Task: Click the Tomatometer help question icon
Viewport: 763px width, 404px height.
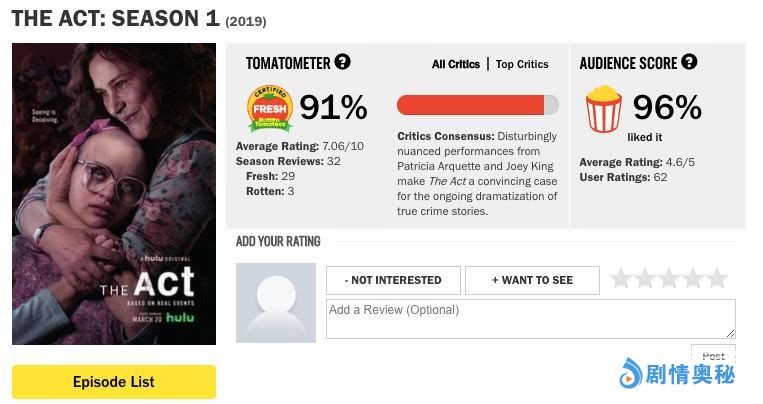Action: [x=343, y=62]
